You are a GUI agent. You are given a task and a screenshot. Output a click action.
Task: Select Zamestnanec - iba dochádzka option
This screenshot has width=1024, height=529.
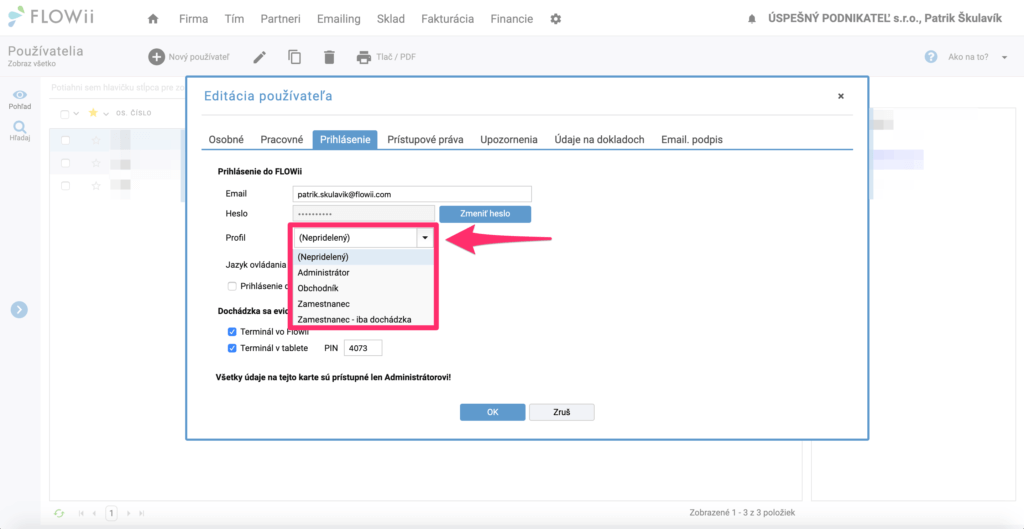point(362,319)
